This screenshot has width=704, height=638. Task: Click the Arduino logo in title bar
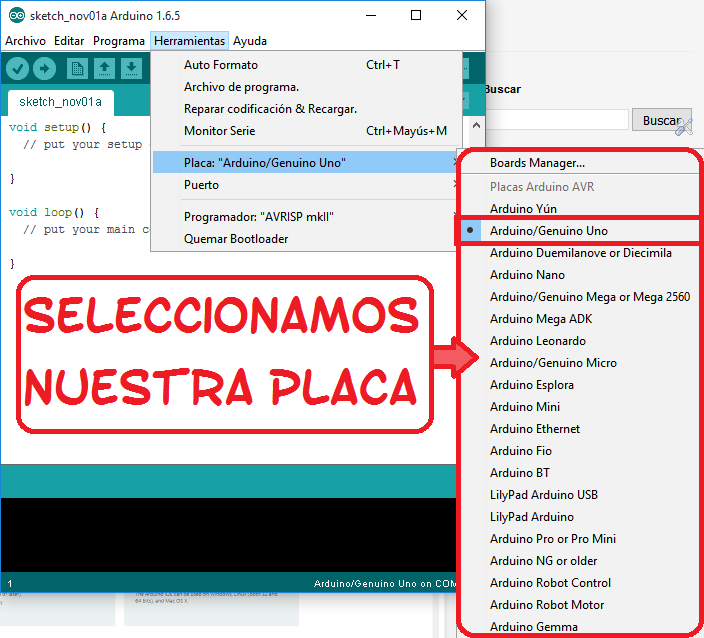tap(17, 16)
